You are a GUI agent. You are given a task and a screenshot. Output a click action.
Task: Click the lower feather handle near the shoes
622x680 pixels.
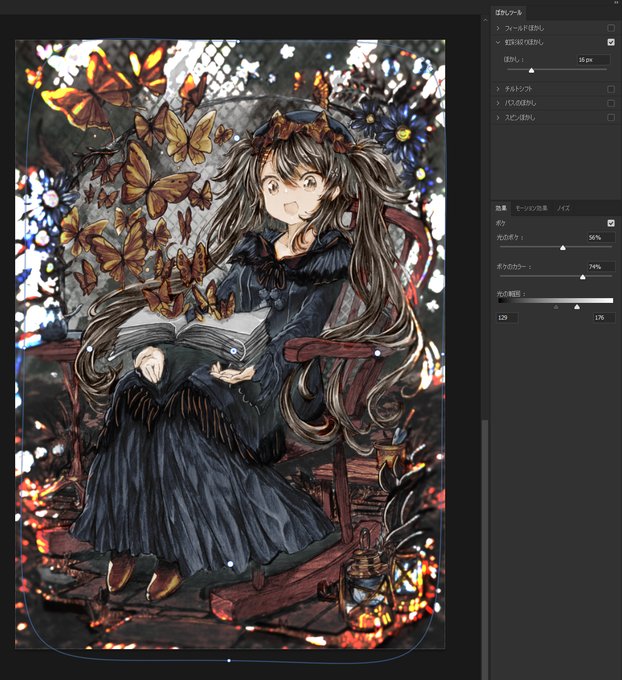[x=230, y=564]
